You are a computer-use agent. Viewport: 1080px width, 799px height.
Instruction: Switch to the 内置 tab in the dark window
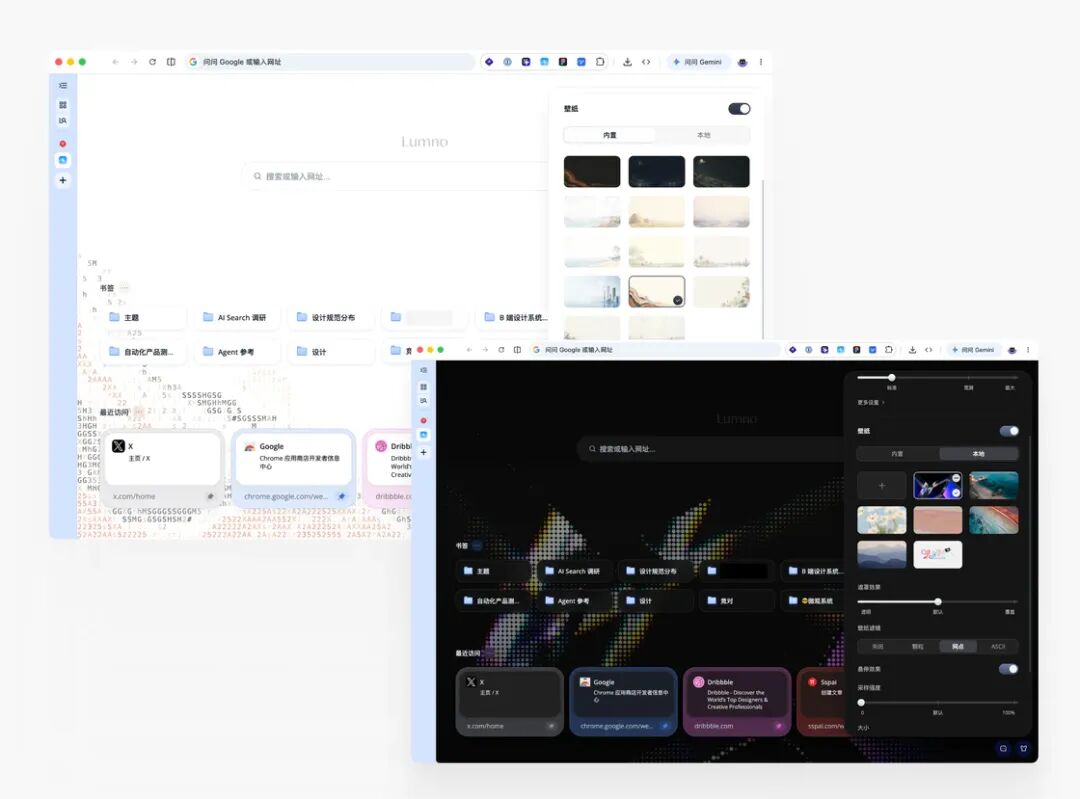click(x=897, y=454)
